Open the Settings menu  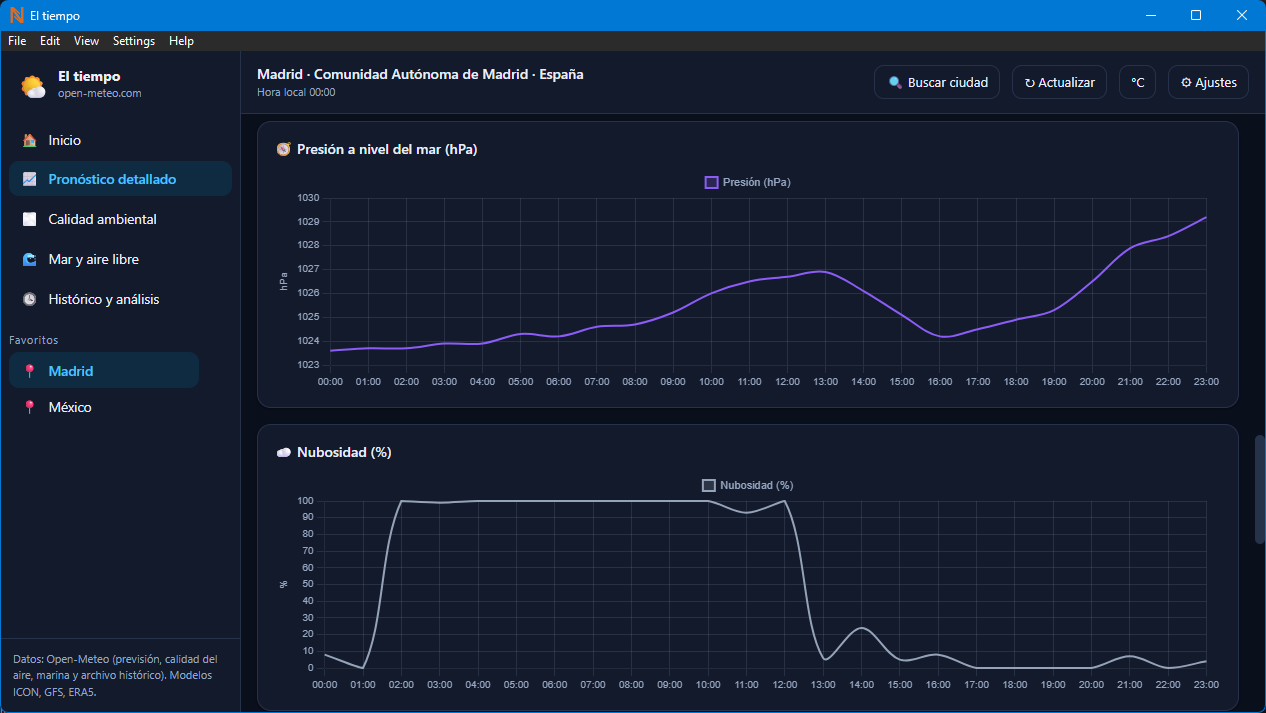(134, 41)
